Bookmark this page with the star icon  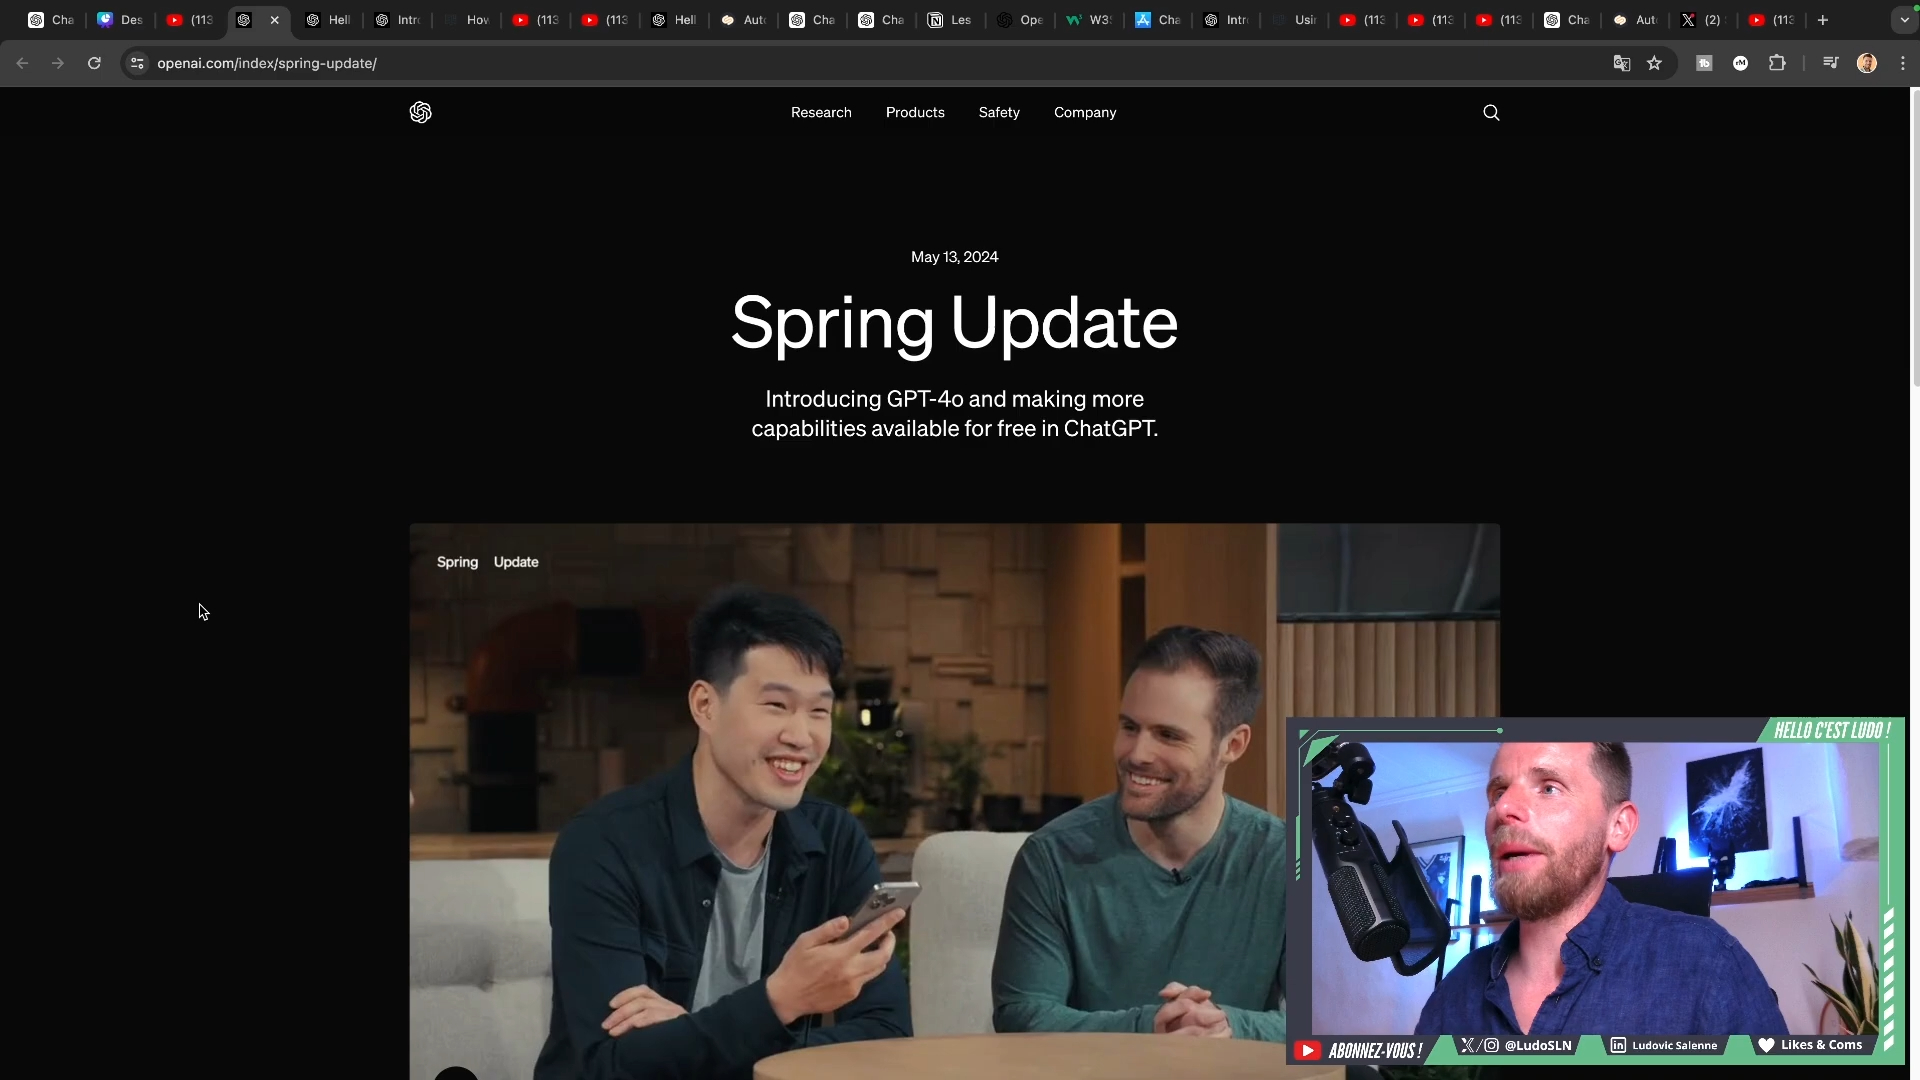[x=1655, y=63]
